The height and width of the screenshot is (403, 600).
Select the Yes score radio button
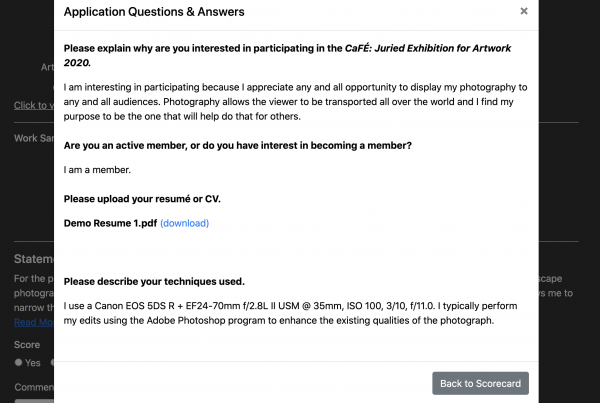[x=18, y=362]
